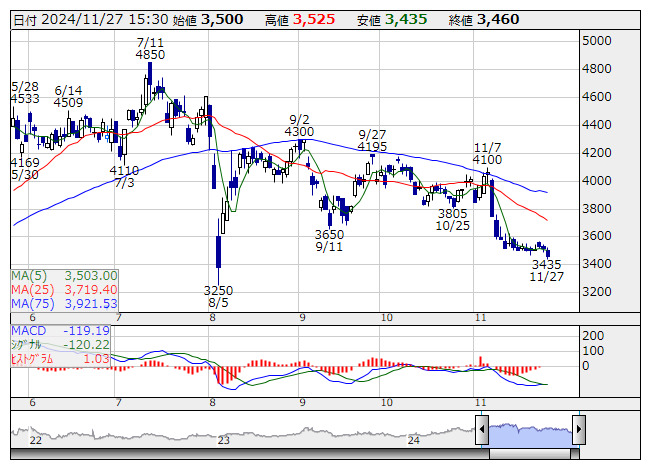Click the last candlestick at 11/27
Image resolution: width=653 pixels, height=470 pixels.
click(x=548, y=253)
